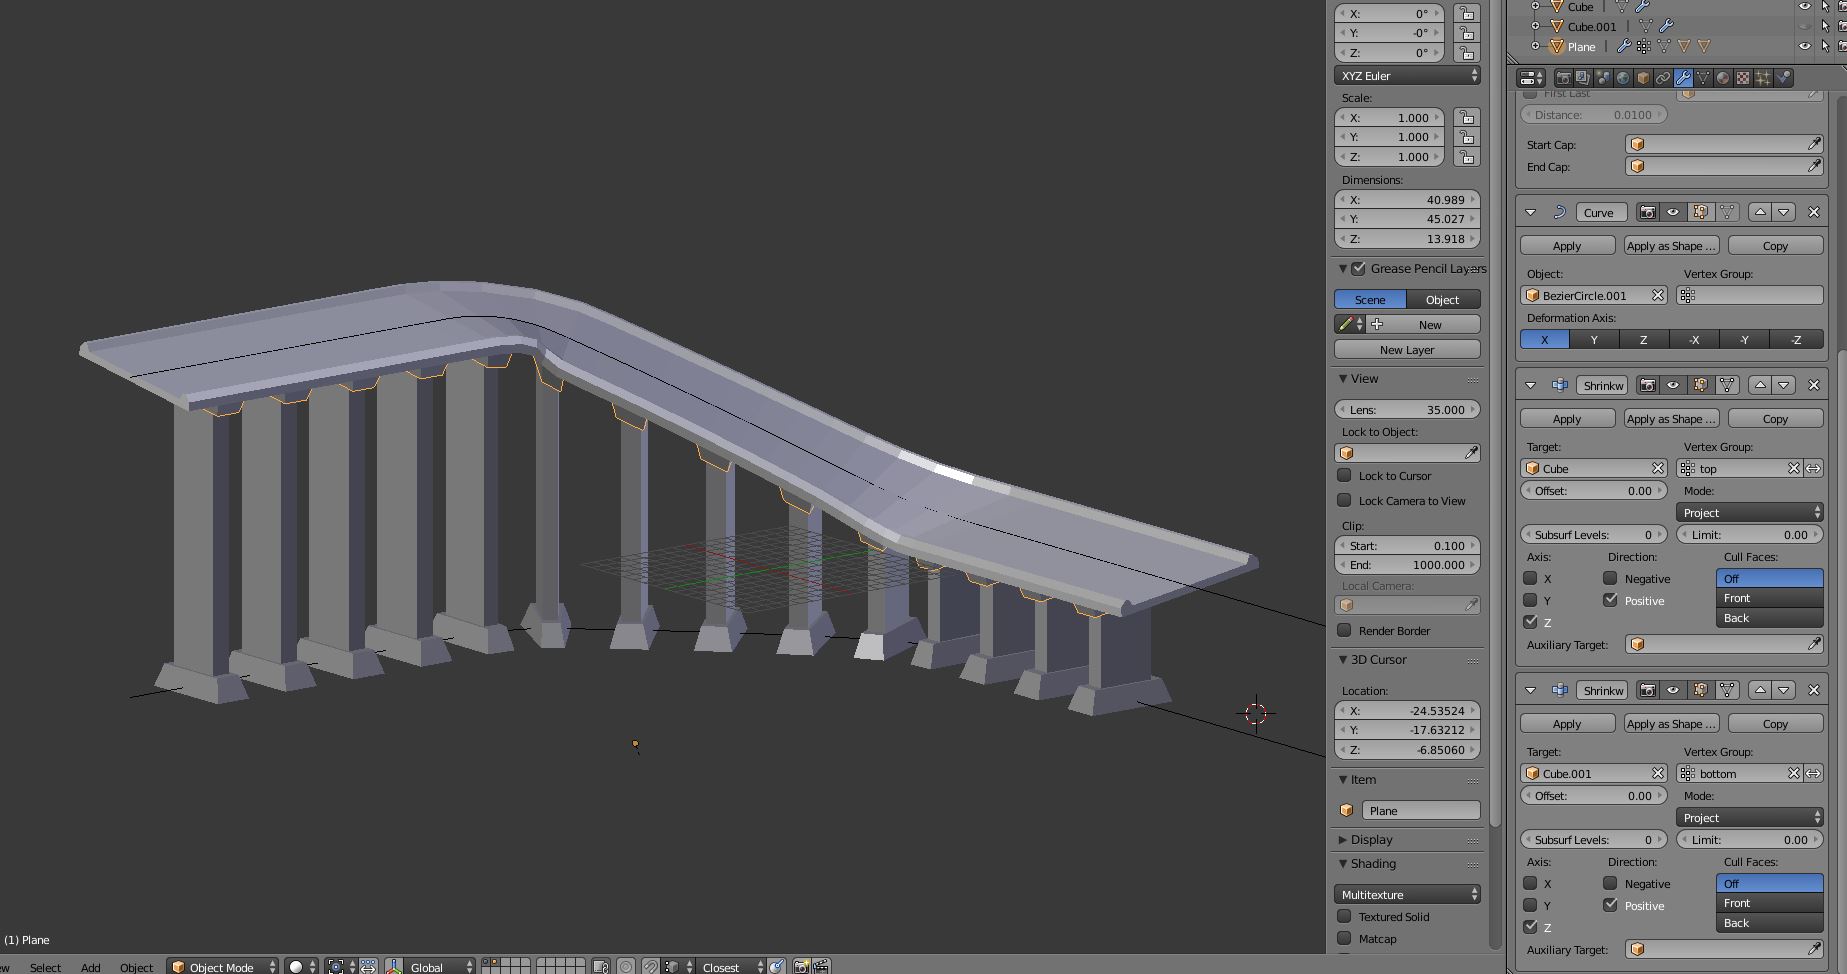Click Apply on the Curve modifier

coord(1567,245)
